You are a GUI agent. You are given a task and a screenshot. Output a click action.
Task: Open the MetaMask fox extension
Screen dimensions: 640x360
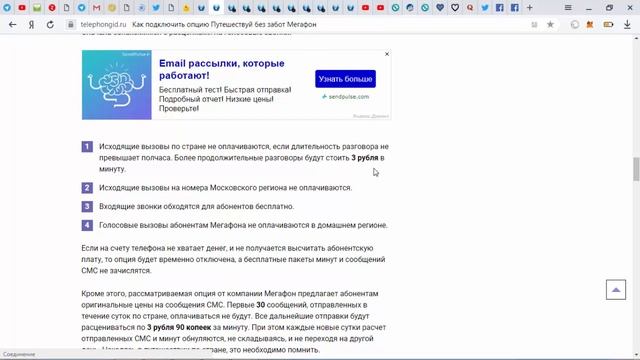coord(589,24)
